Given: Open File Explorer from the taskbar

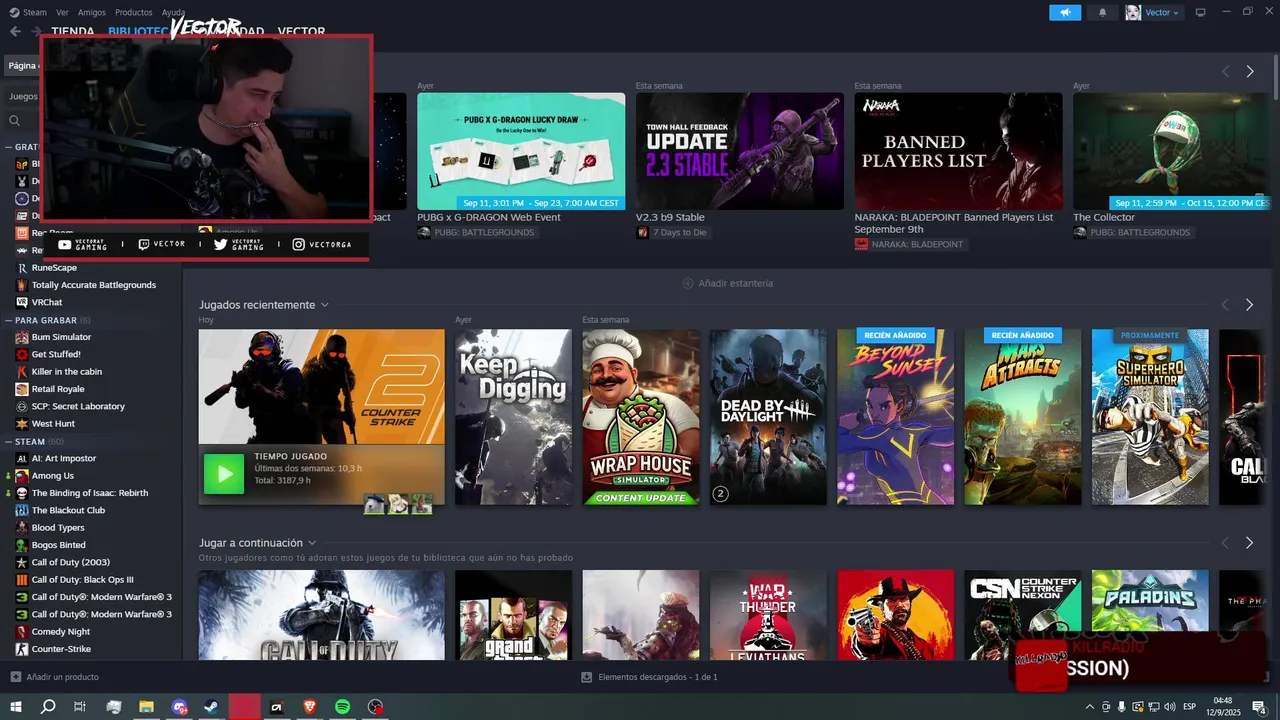Looking at the screenshot, I should coord(146,706).
